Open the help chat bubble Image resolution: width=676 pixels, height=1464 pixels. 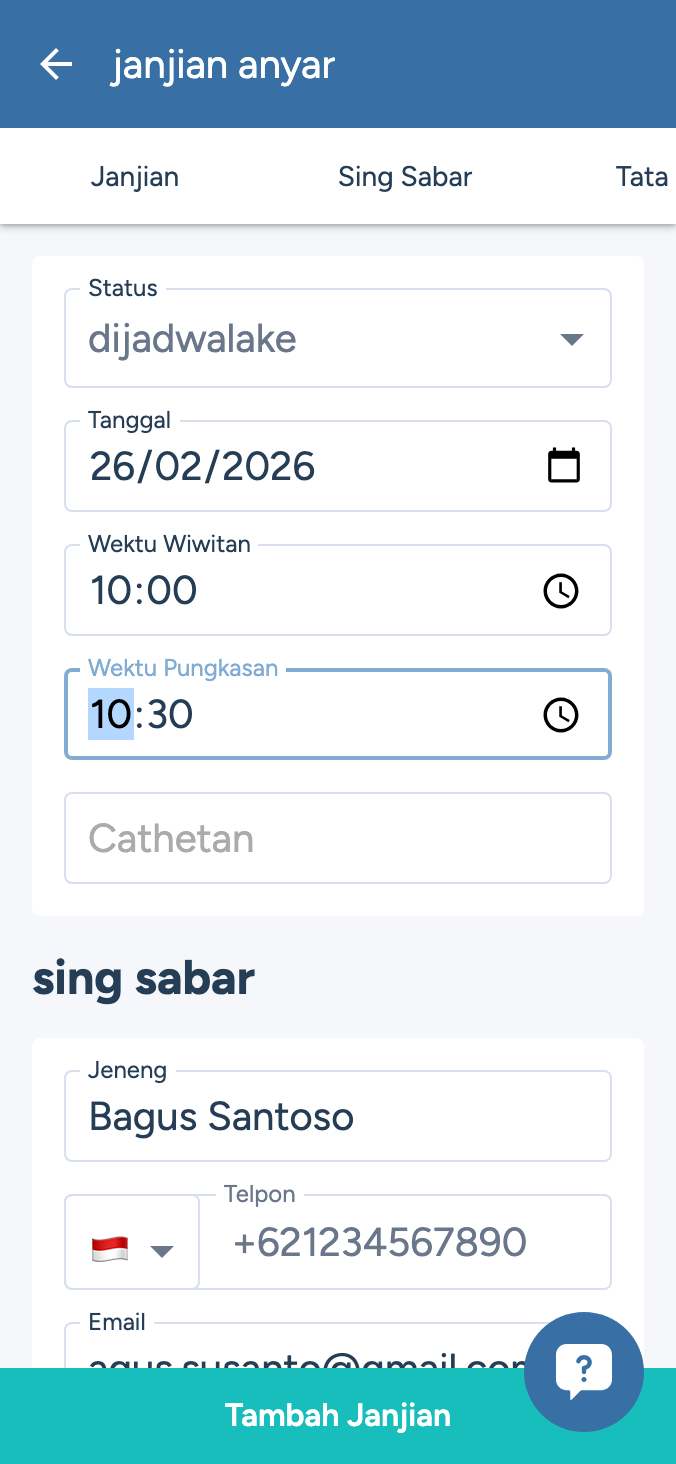(584, 1371)
